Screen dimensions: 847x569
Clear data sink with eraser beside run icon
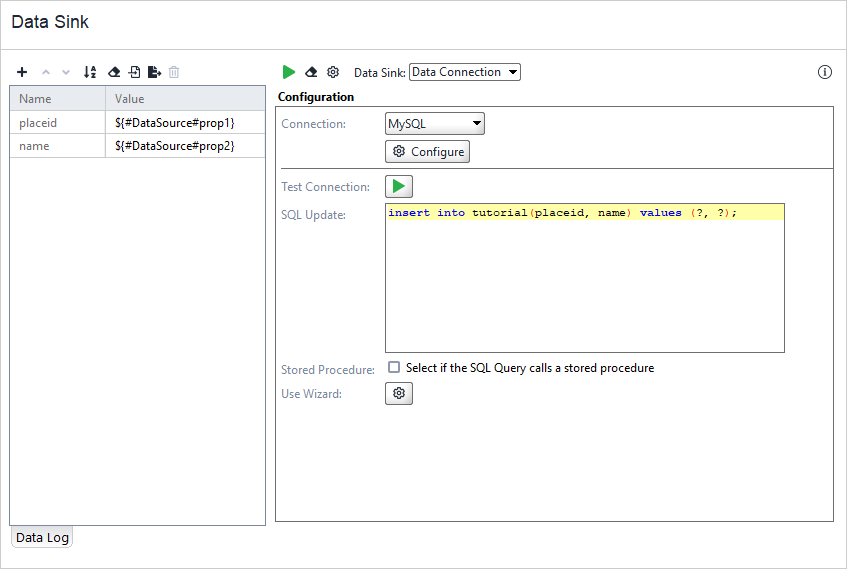pos(311,72)
